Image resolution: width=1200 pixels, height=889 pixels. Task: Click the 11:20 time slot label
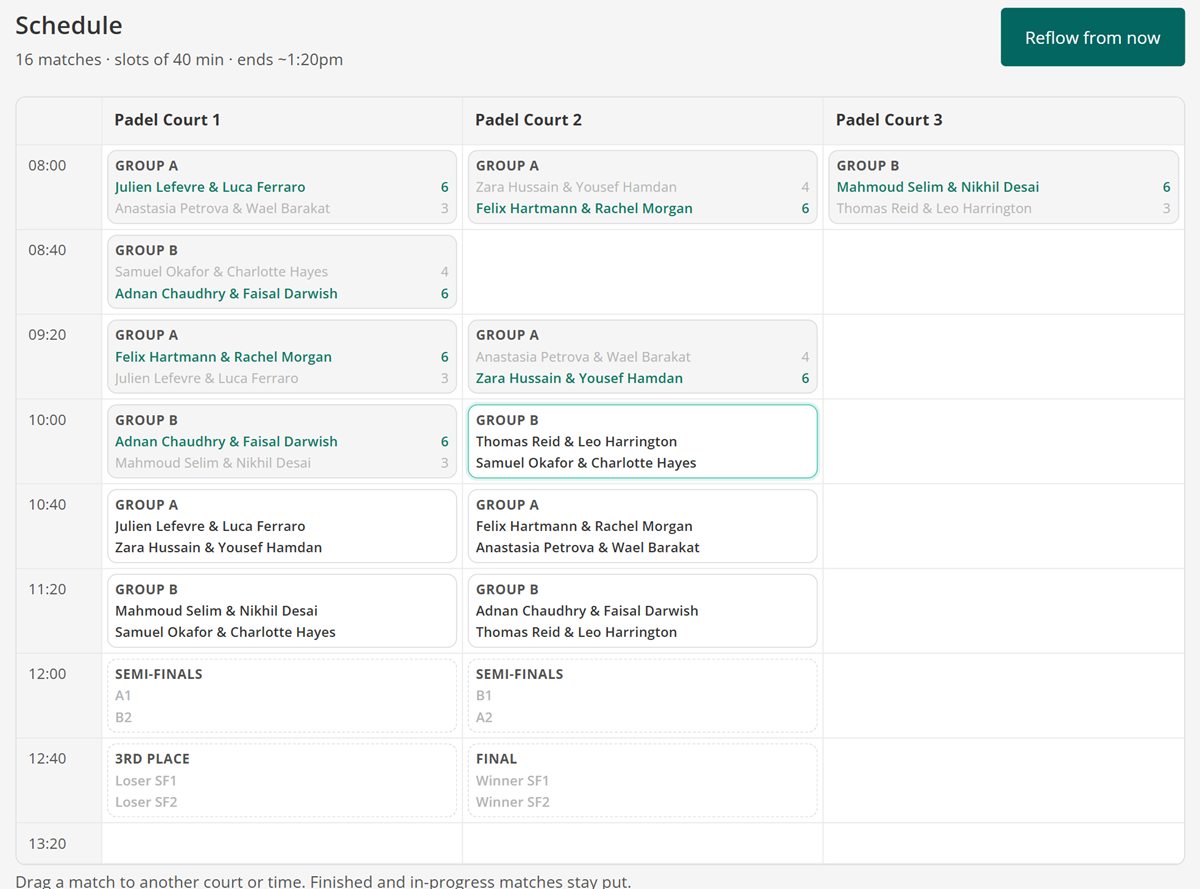[x=47, y=589]
